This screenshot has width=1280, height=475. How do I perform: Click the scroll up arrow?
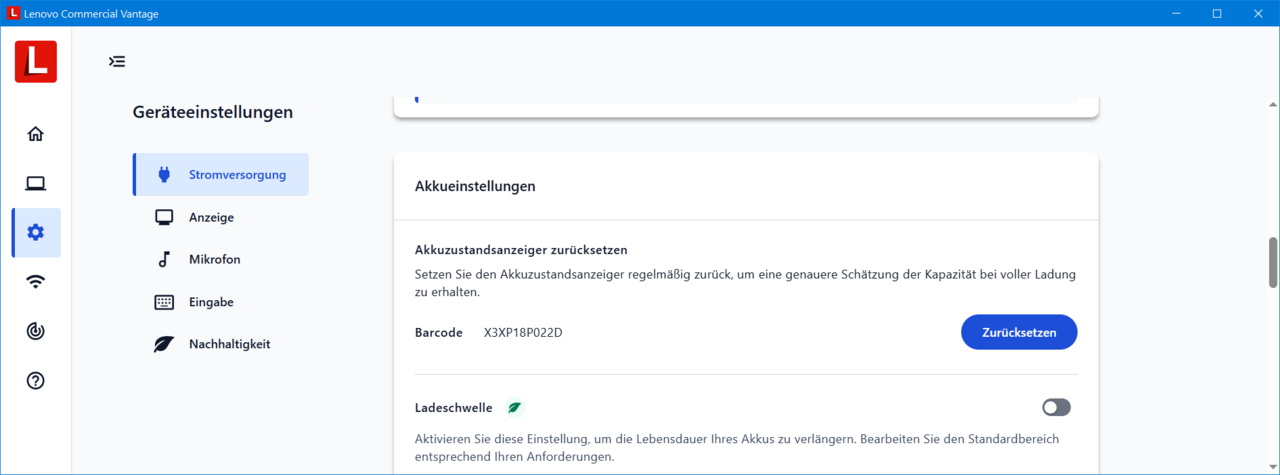pos(1272,104)
